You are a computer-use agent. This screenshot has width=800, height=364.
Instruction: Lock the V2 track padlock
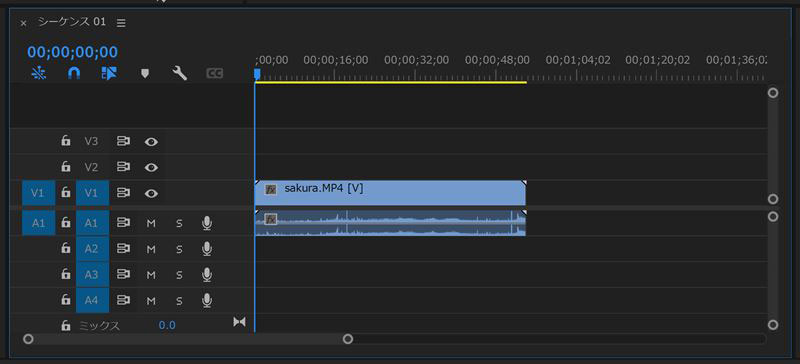(x=66, y=166)
